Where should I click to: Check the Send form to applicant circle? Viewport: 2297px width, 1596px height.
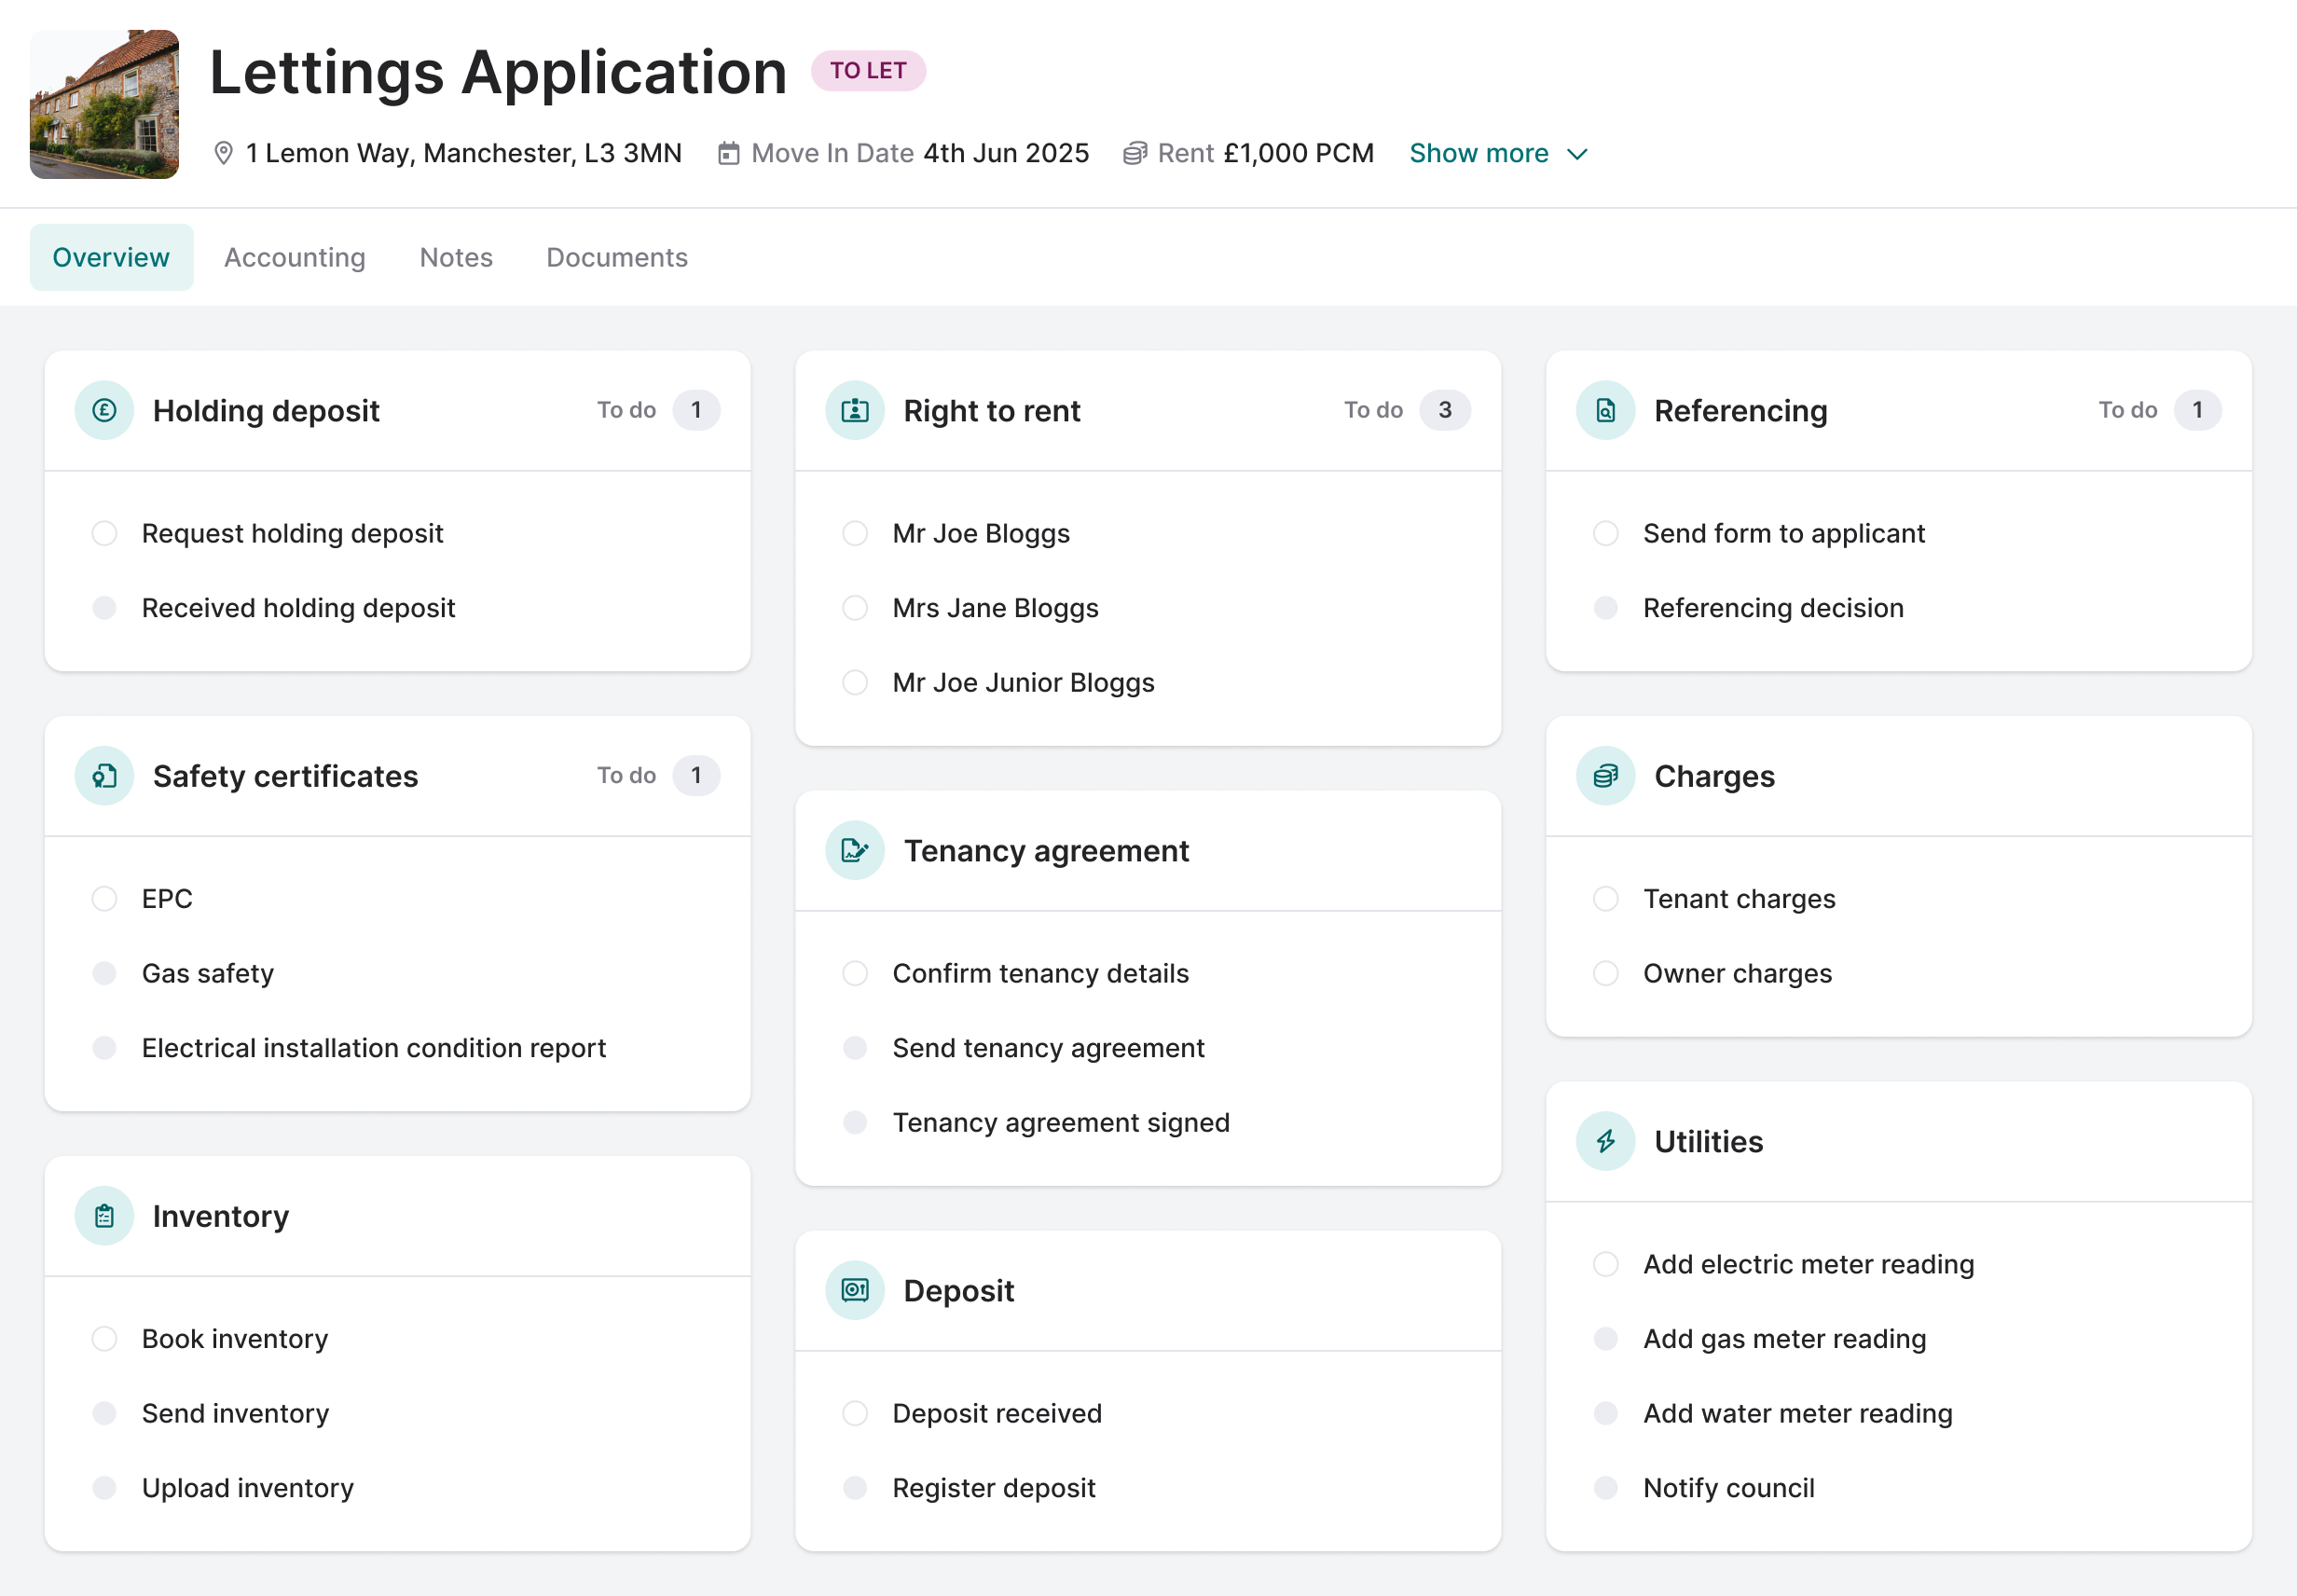click(x=1605, y=533)
